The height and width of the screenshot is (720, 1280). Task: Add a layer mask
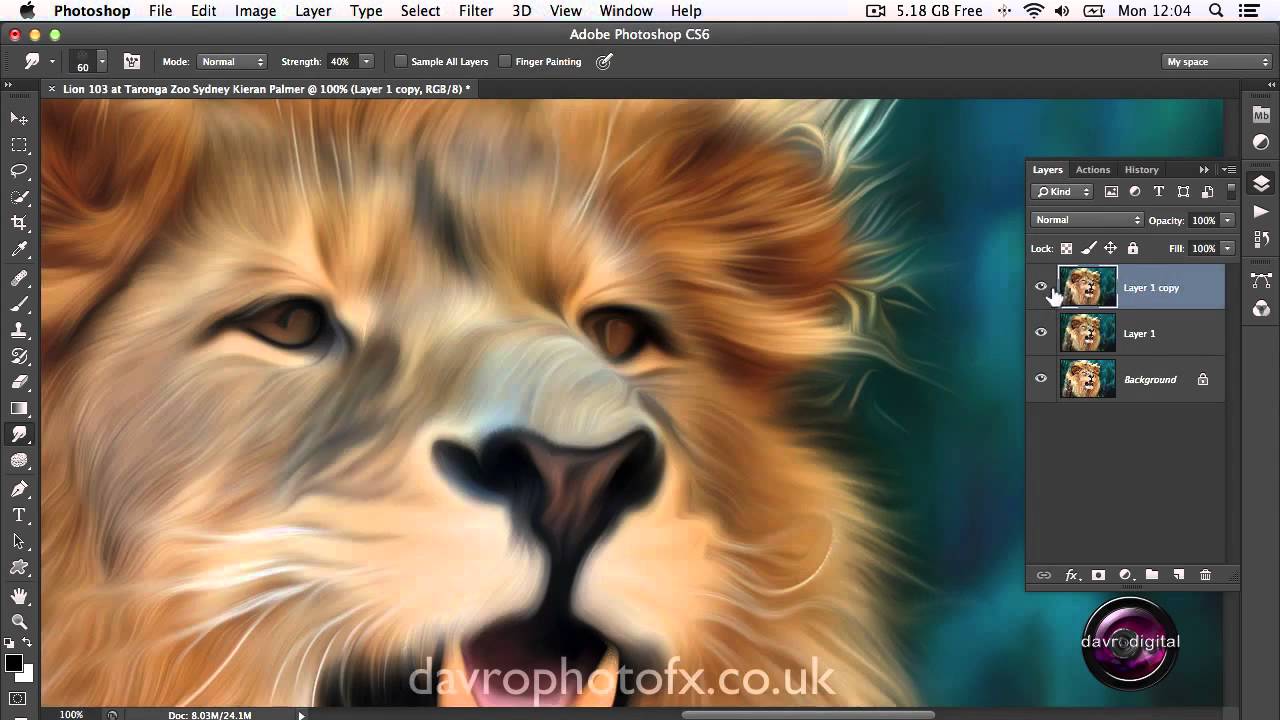pos(1098,575)
